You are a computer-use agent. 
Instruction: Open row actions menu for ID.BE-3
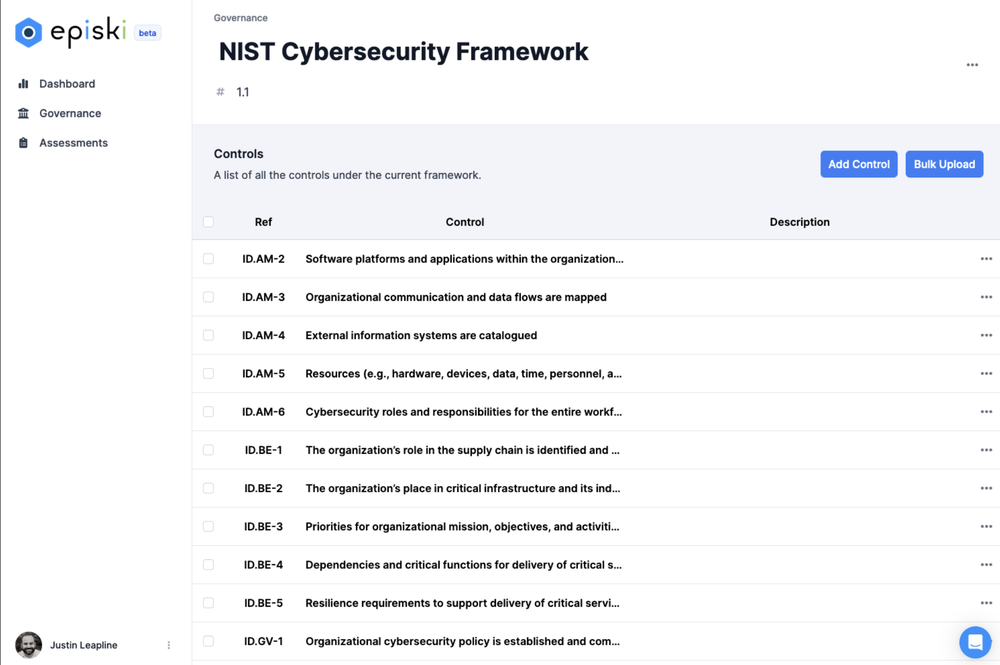click(986, 527)
